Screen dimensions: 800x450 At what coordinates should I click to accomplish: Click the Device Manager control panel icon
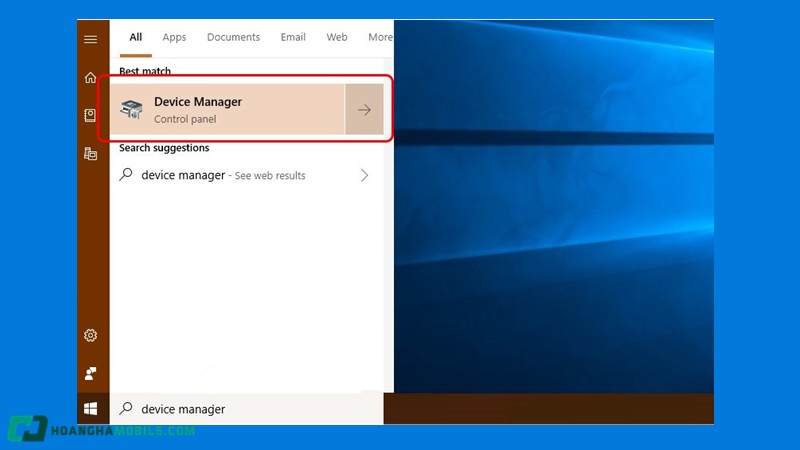coord(131,109)
